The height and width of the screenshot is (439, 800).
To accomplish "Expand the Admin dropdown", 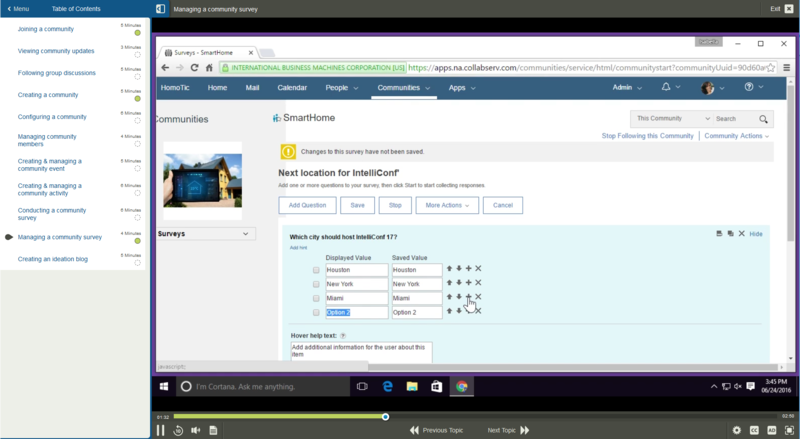I will [x=627, y=88].
